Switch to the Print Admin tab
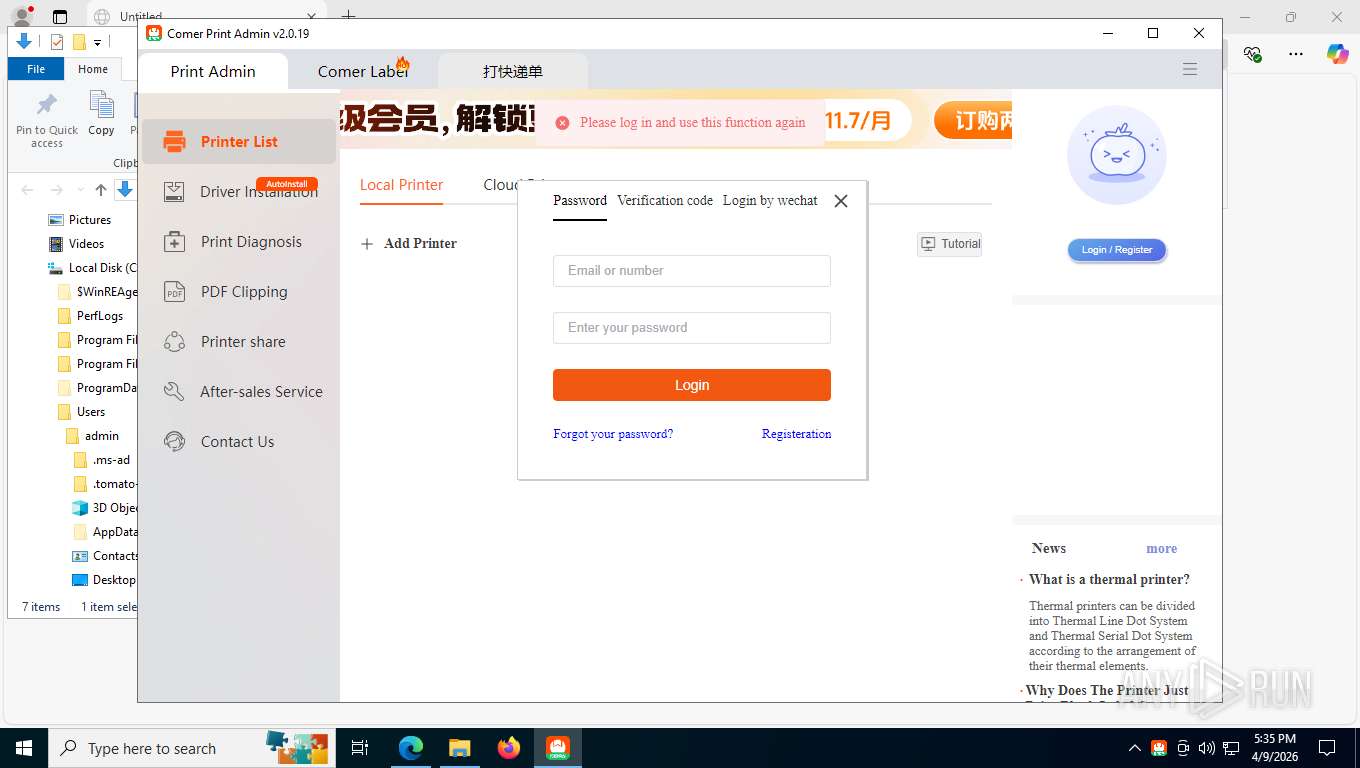 click(213, 72)
